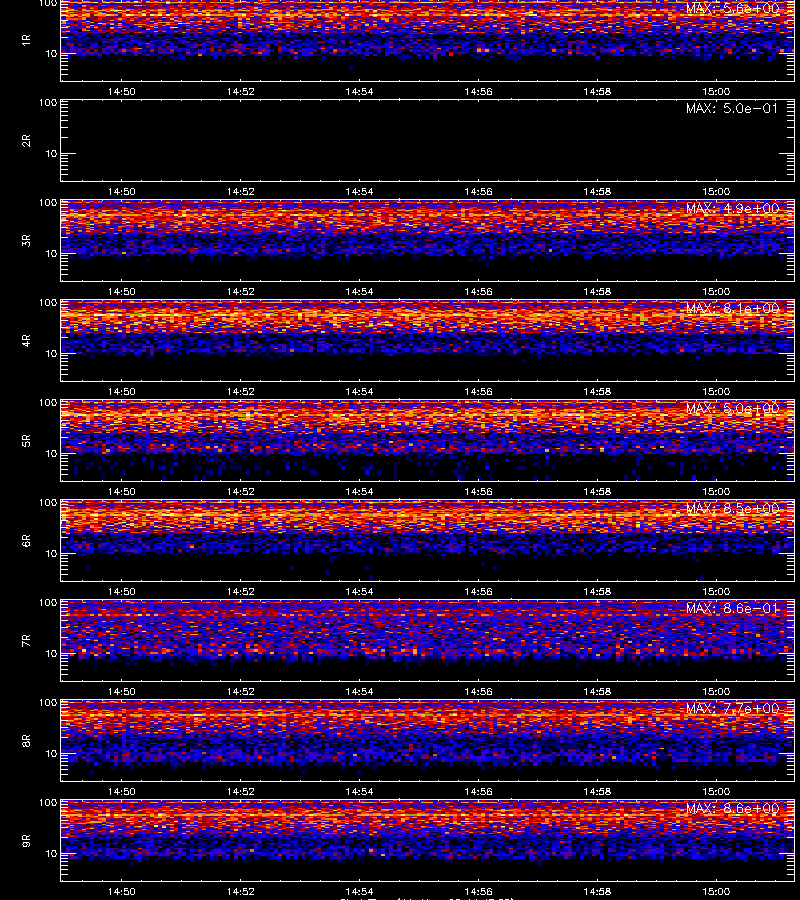Click the 10 y-axis label of panel 2R
The width and height of the screenshot is (800, 900).
click(51, 154)
